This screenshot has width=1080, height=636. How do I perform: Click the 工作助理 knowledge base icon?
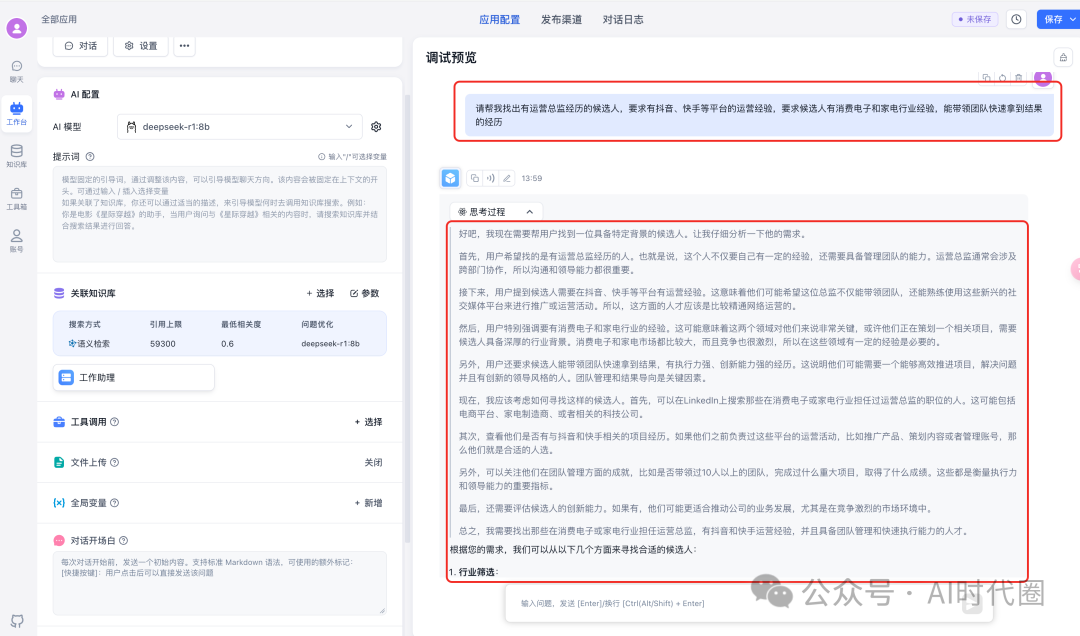coord(66,378)
